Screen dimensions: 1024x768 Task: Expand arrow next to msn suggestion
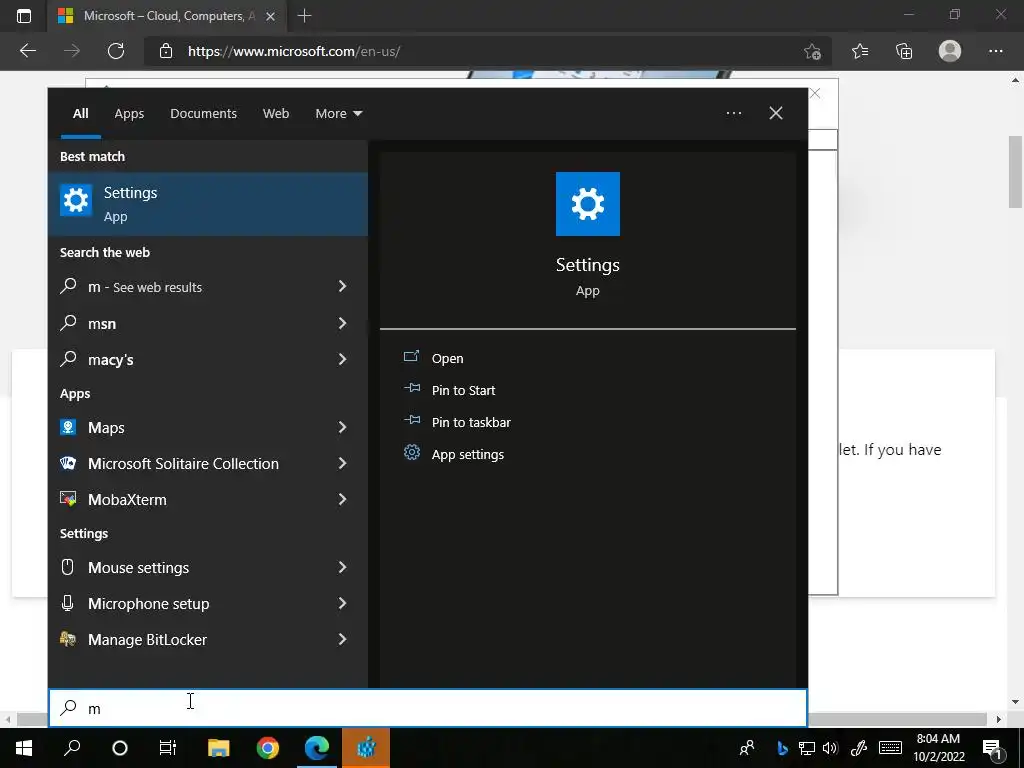(342, 323)
